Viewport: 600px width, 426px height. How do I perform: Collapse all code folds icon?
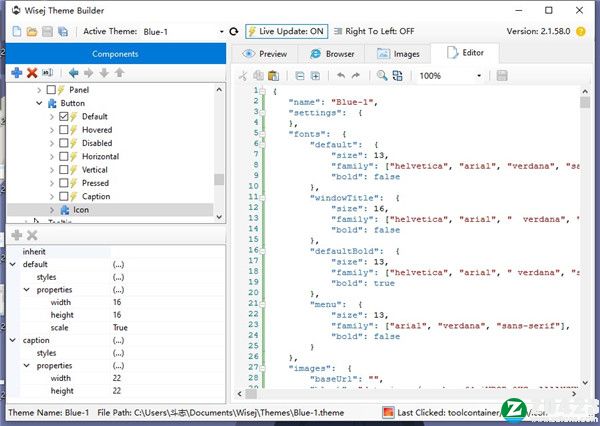300,76
